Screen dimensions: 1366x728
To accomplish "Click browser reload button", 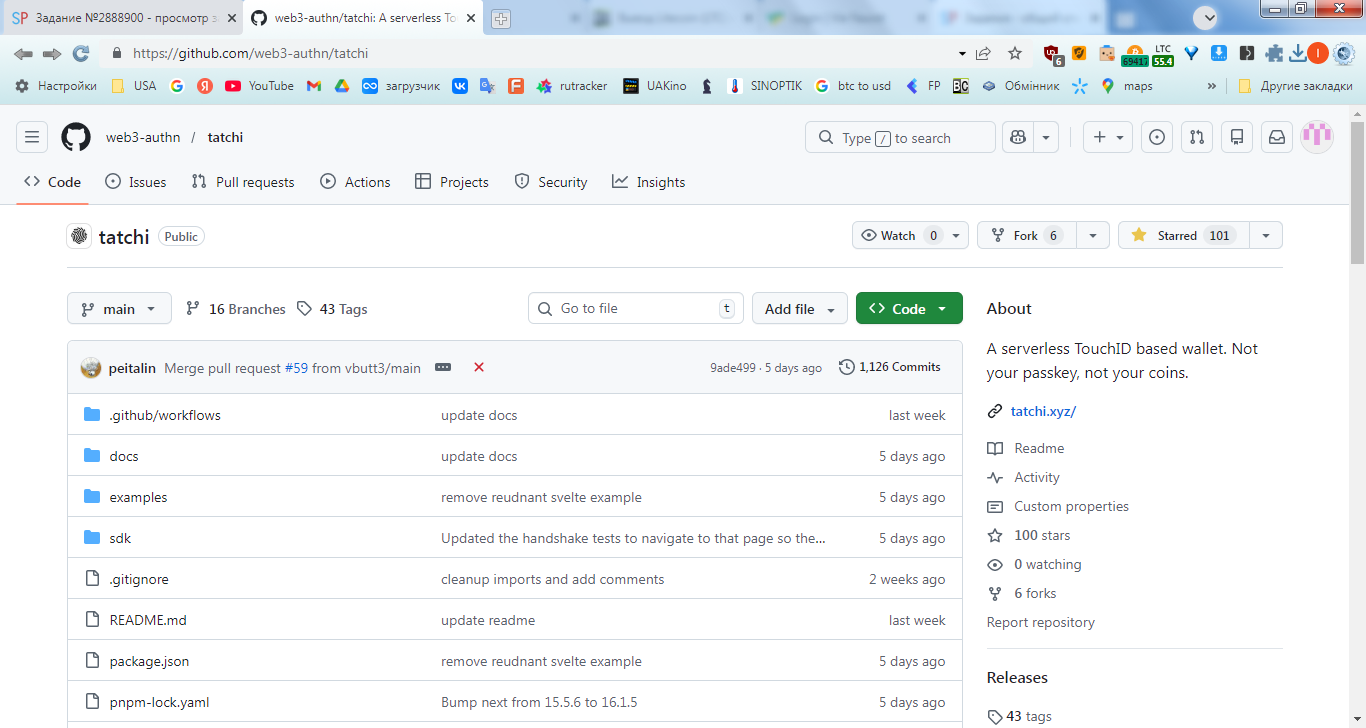I will (x=81, y=53).
